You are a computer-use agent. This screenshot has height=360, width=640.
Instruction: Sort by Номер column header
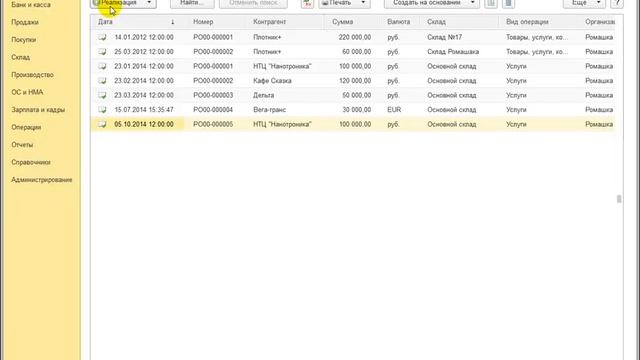[x=203, y=22]
